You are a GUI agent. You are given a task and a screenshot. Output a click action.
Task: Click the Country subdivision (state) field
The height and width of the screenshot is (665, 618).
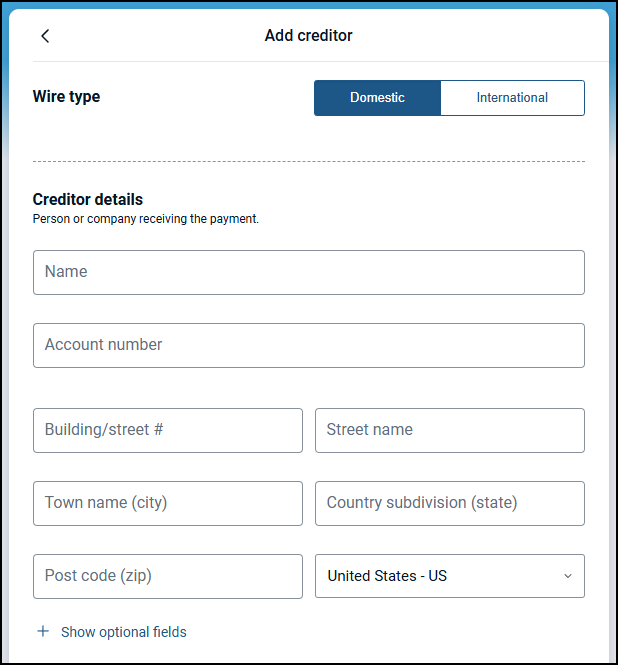point(449,503)
